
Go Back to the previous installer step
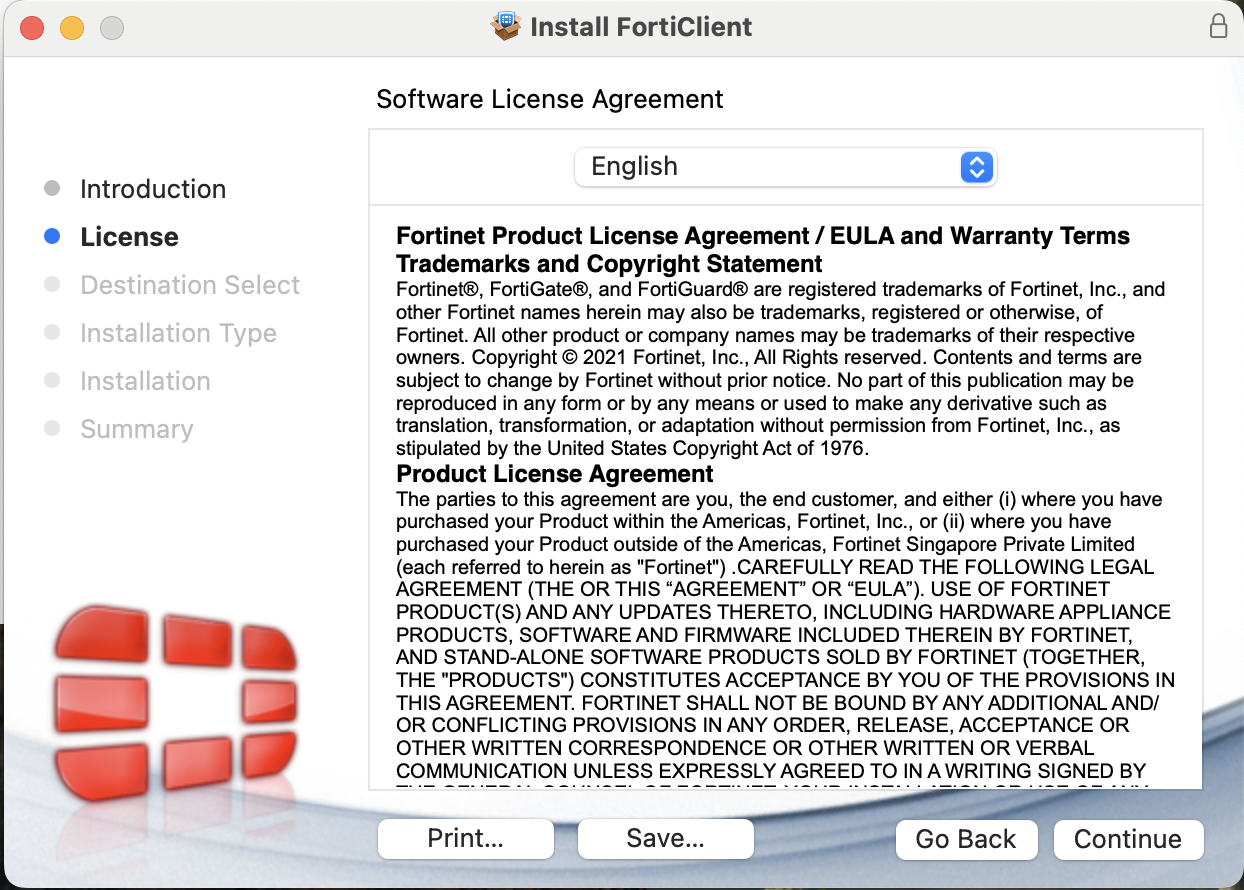(965, 839)
